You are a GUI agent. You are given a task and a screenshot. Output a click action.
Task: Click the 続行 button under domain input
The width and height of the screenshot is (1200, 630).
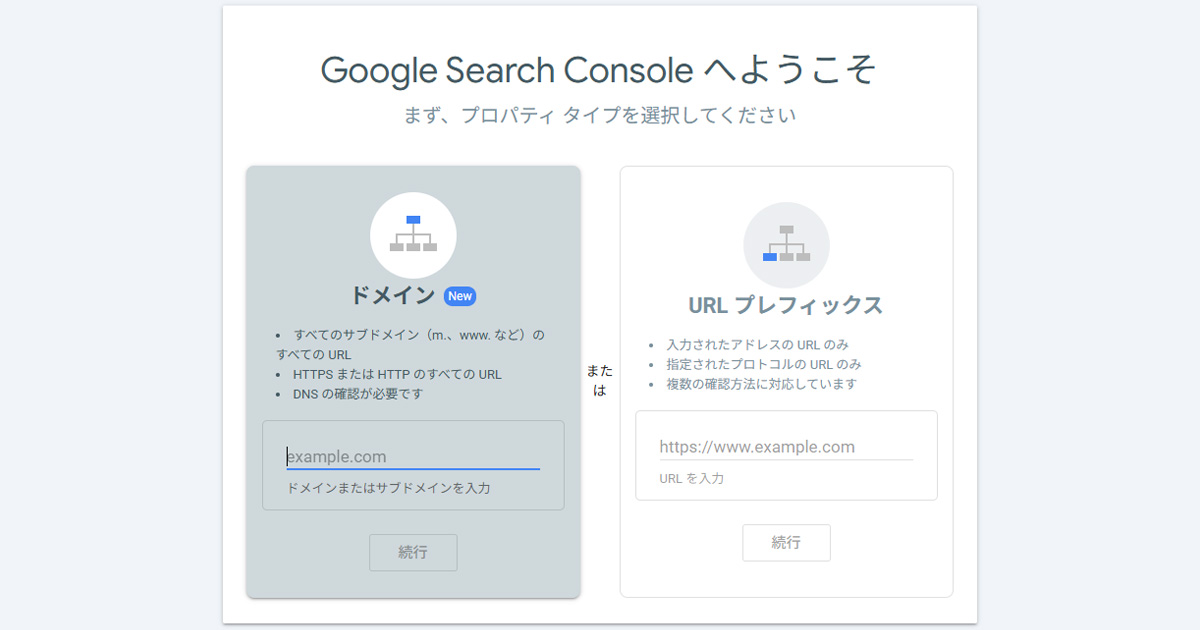(x=413, y=552)
